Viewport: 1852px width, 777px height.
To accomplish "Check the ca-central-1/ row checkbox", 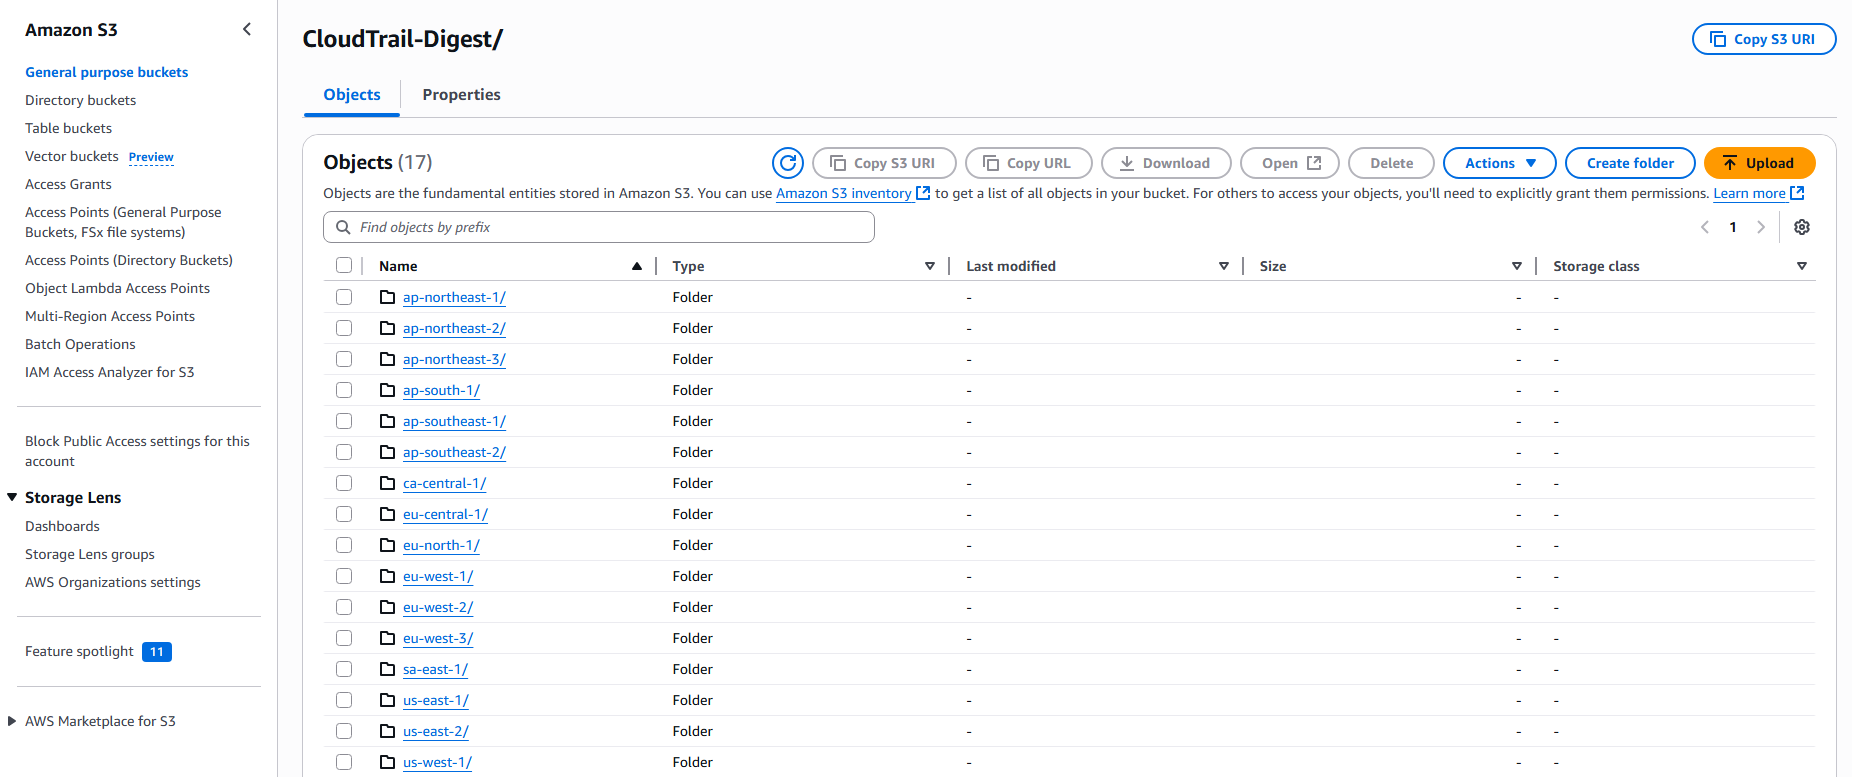I will point(344,483).
